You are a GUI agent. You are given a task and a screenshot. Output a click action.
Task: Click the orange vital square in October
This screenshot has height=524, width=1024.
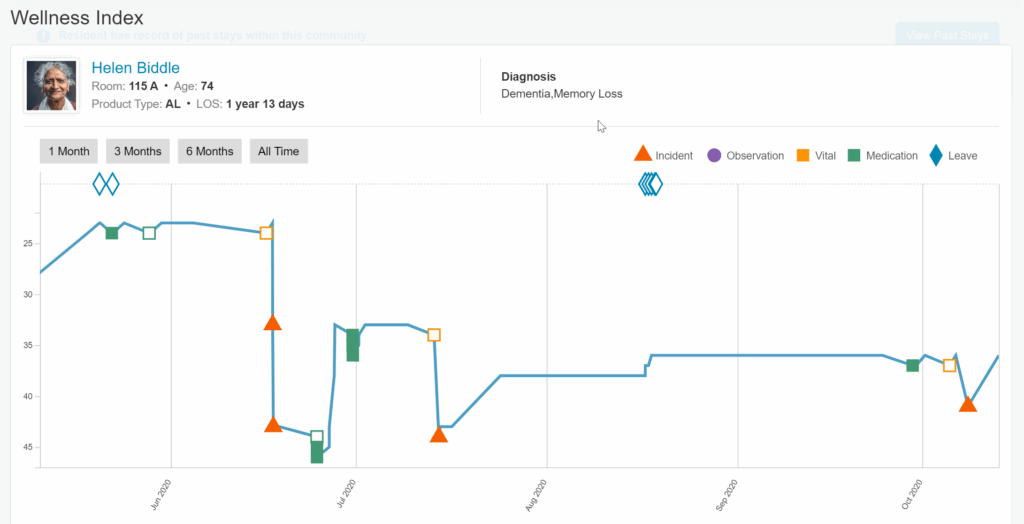[x=949, y=365]
